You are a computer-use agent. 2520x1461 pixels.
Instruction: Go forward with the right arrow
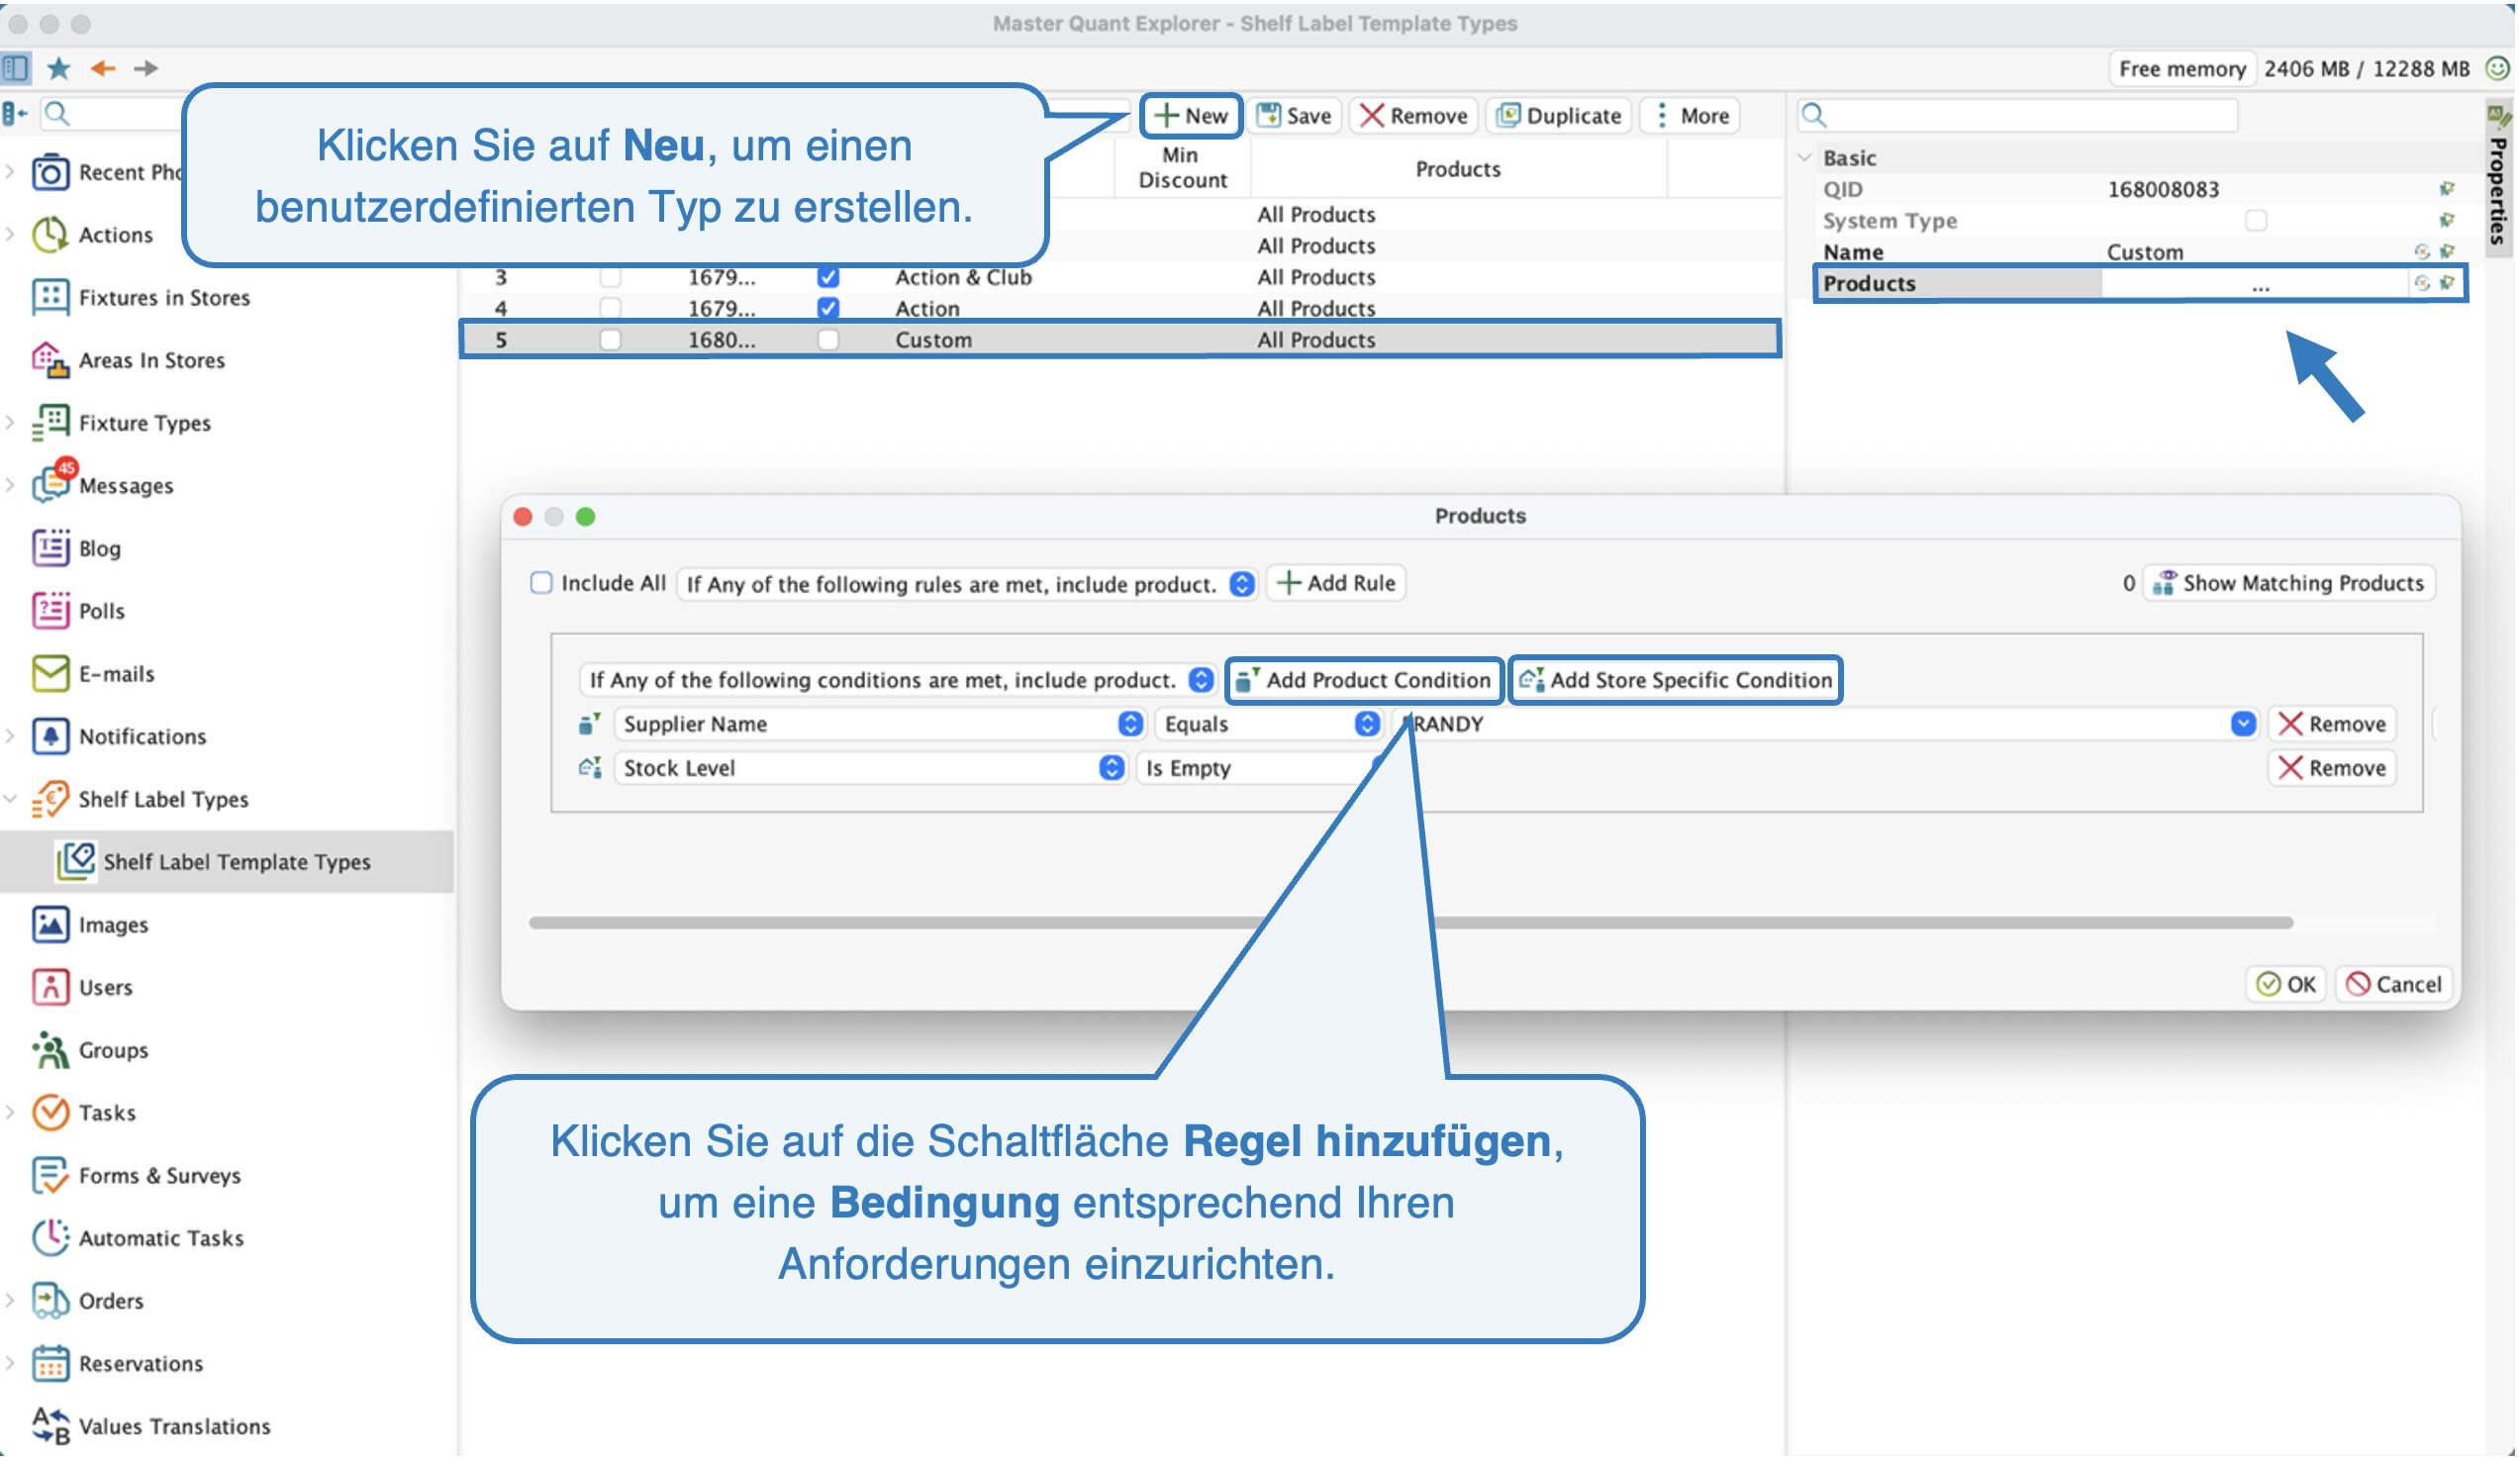click(x=146, y=68)
